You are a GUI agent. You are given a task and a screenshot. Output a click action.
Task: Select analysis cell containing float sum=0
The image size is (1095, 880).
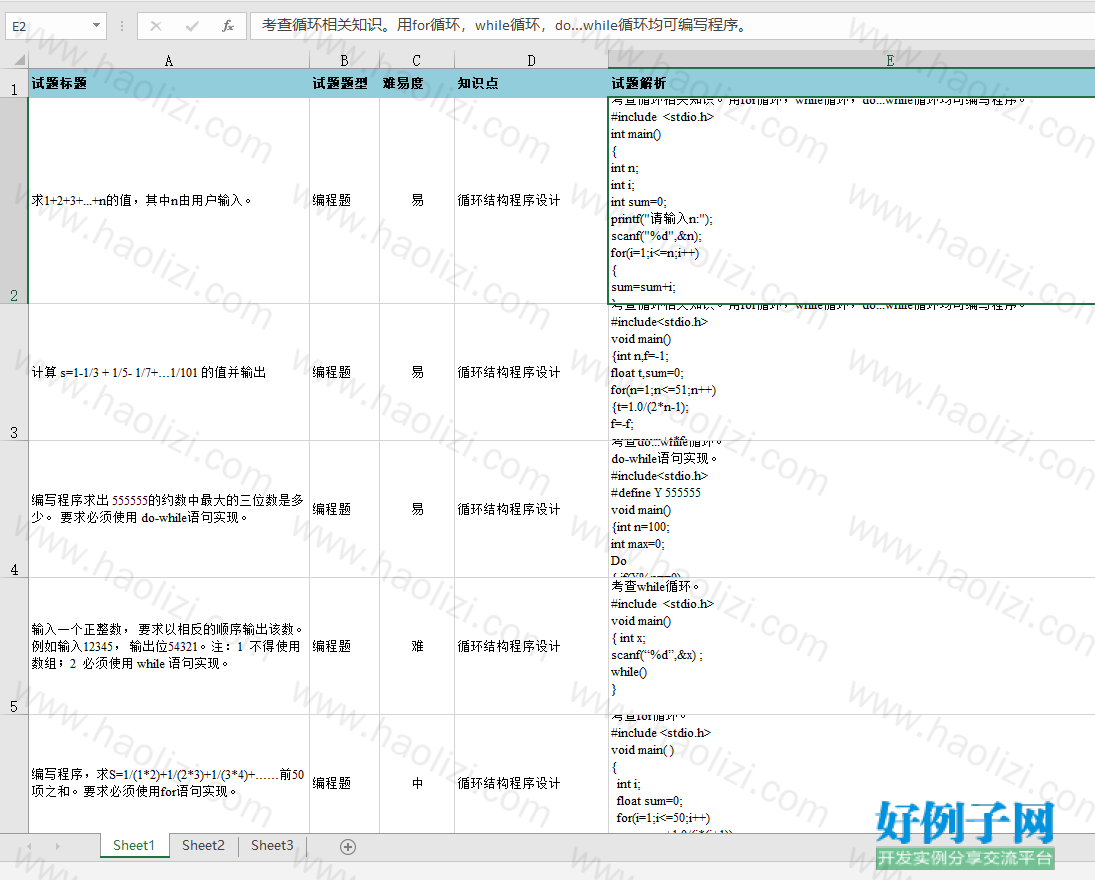point(852,774)
